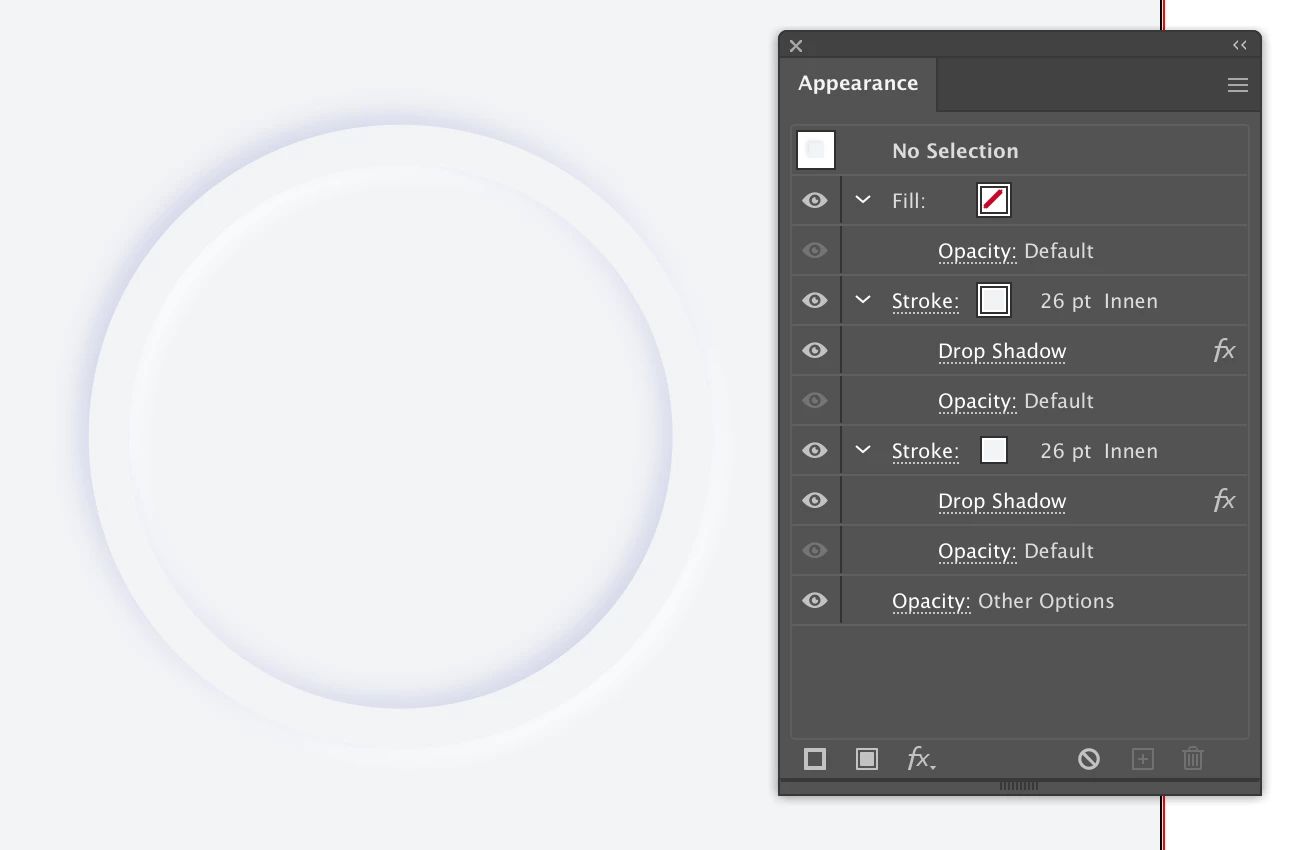Click Opacity link under first Stroke's Drop Shadow

pos(977,401)
